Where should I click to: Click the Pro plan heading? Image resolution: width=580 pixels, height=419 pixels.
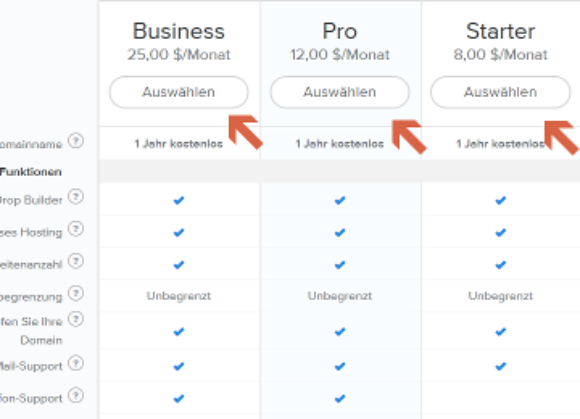340,31
